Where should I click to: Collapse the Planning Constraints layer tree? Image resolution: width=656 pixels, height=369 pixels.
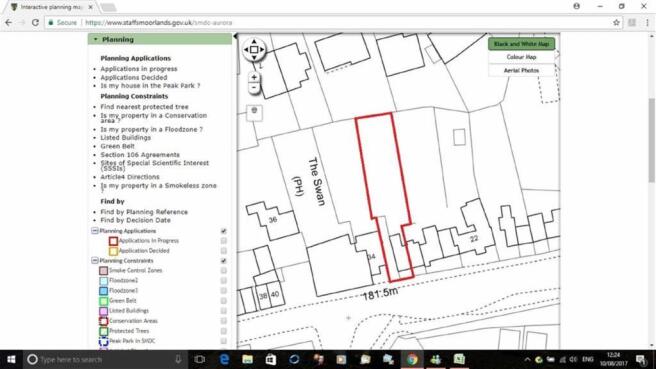pos(95,261)
